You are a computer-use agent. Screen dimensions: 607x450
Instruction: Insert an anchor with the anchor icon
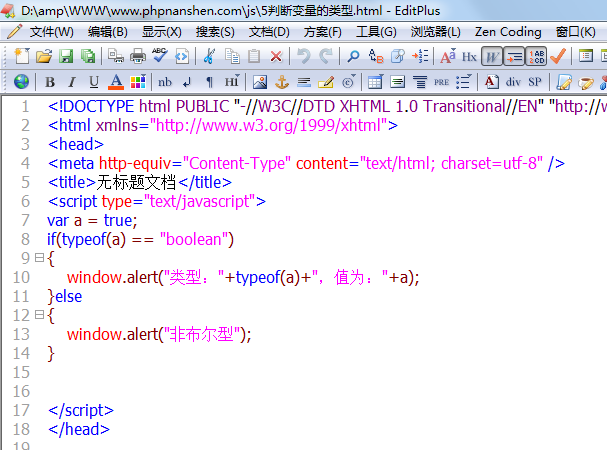tap(282, 82)
